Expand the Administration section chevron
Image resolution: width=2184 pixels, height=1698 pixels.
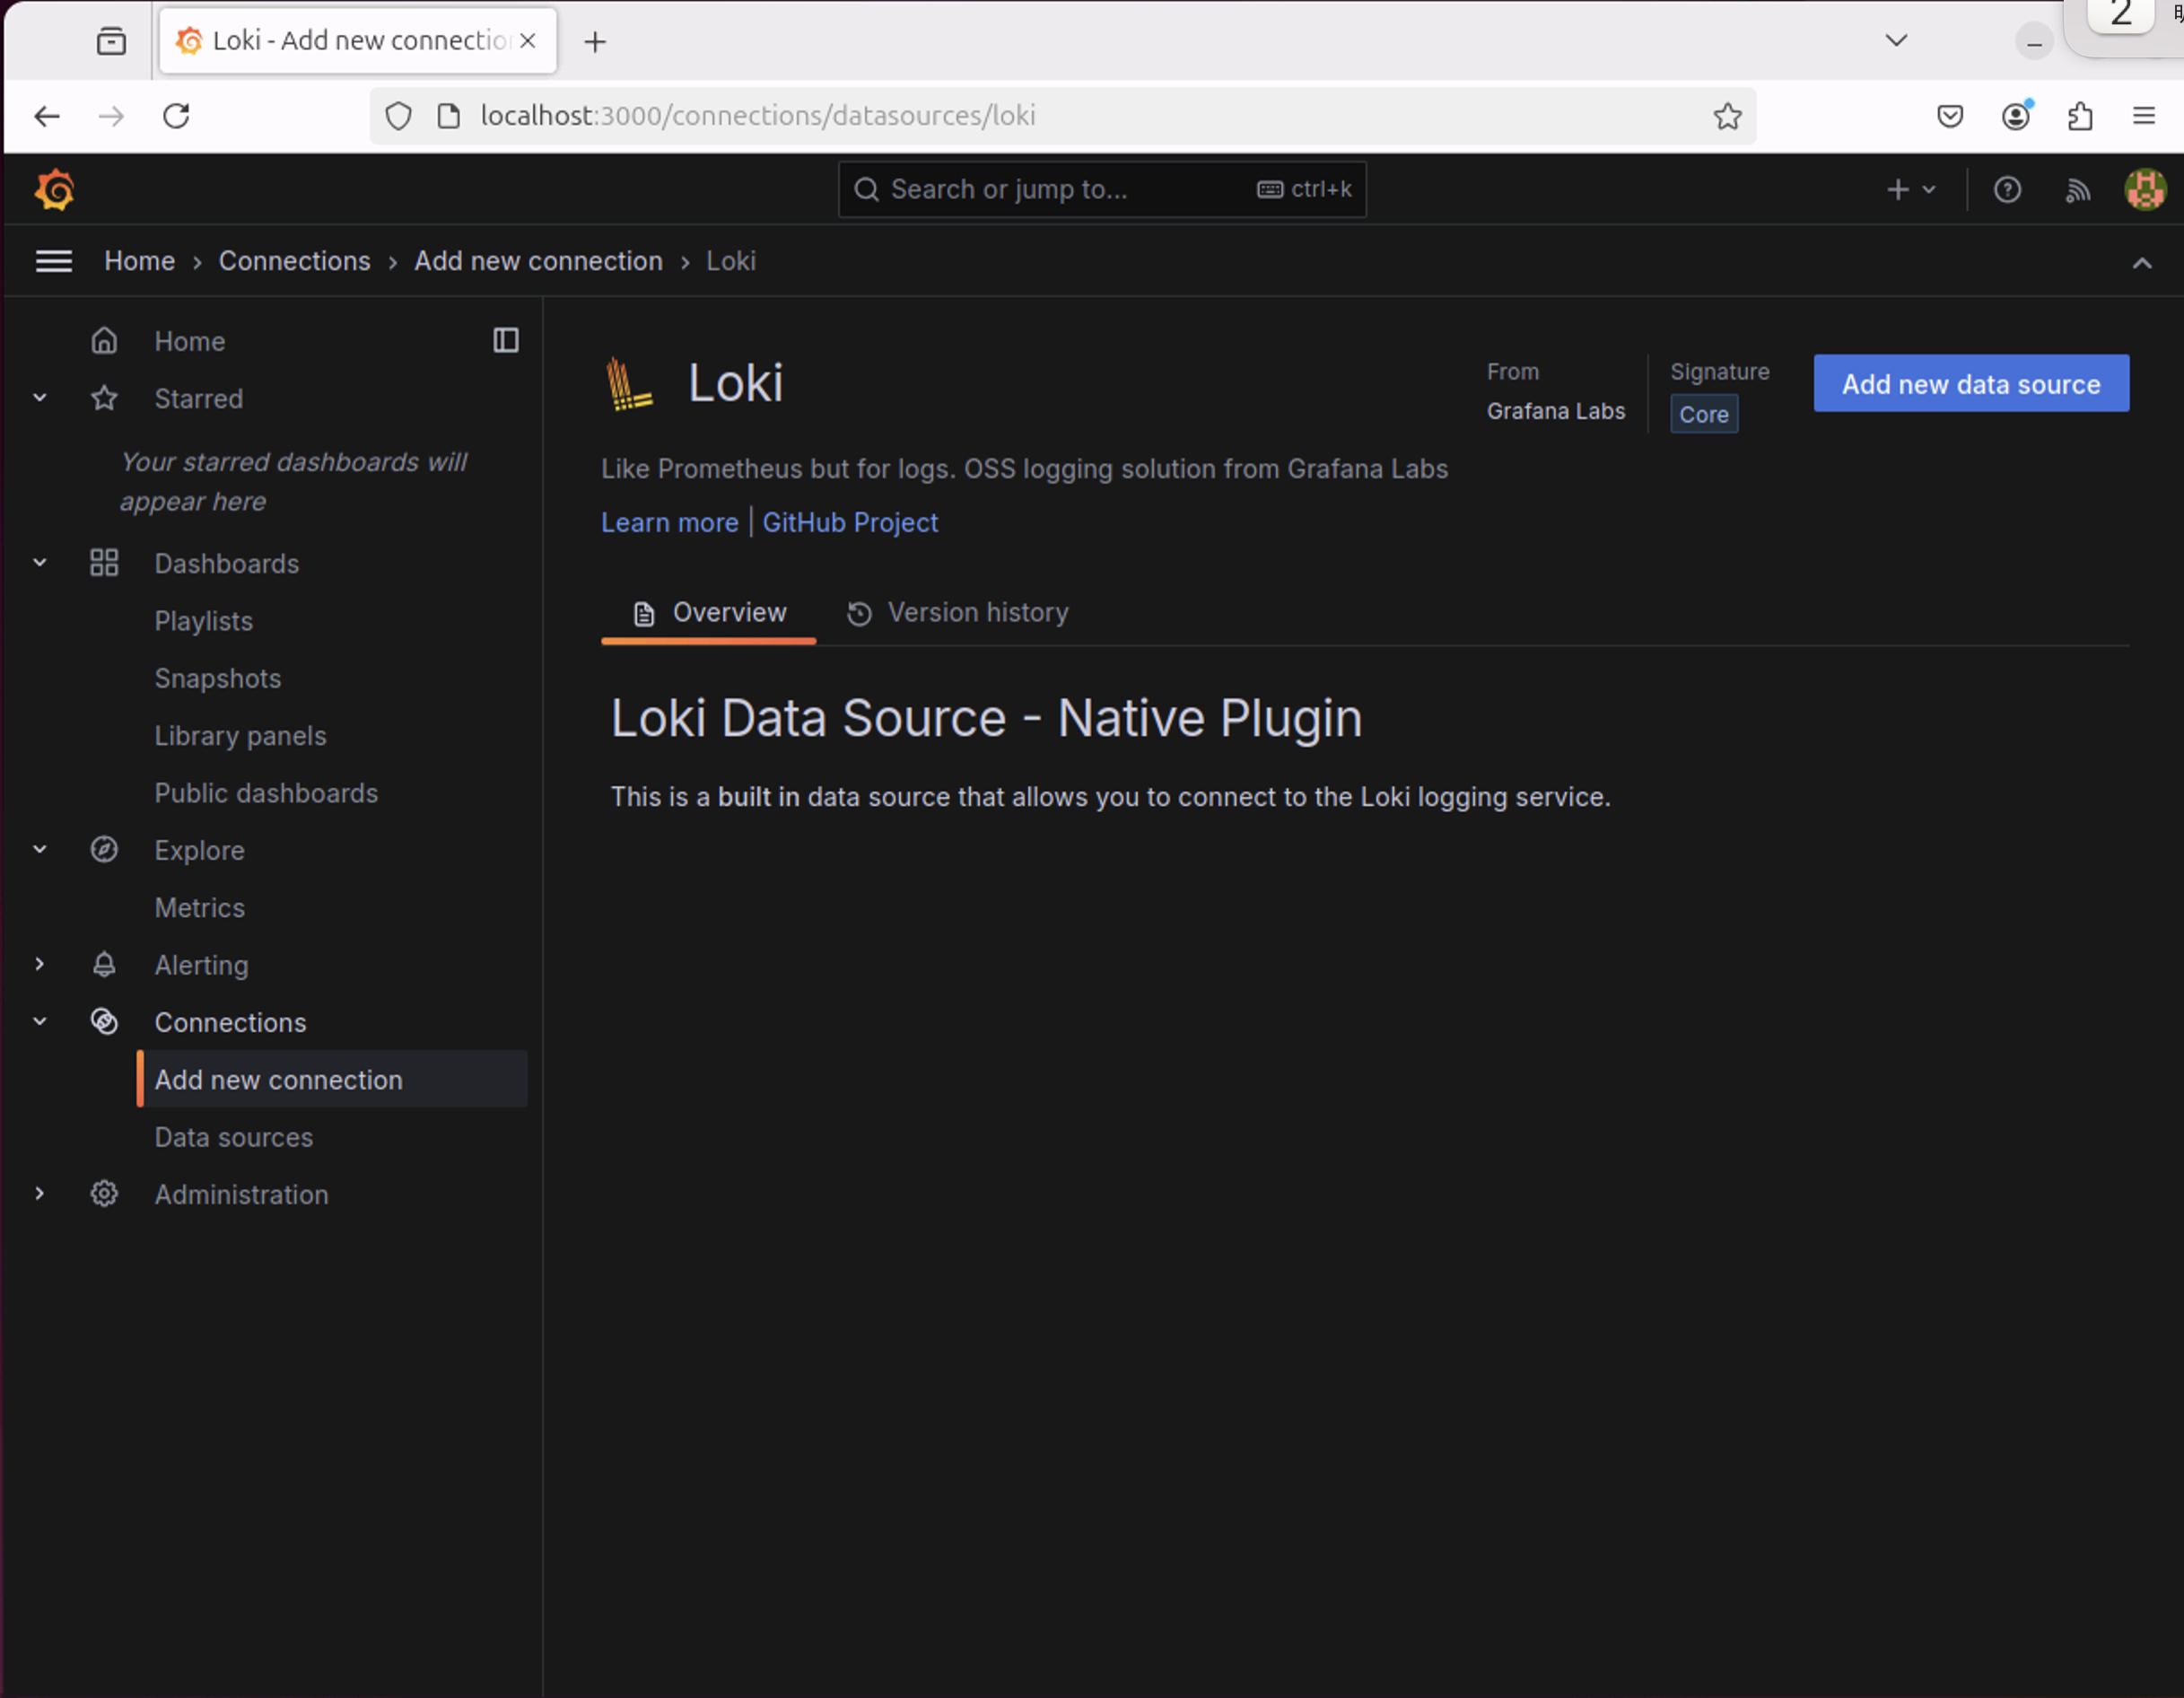(x=40, y=1194)
